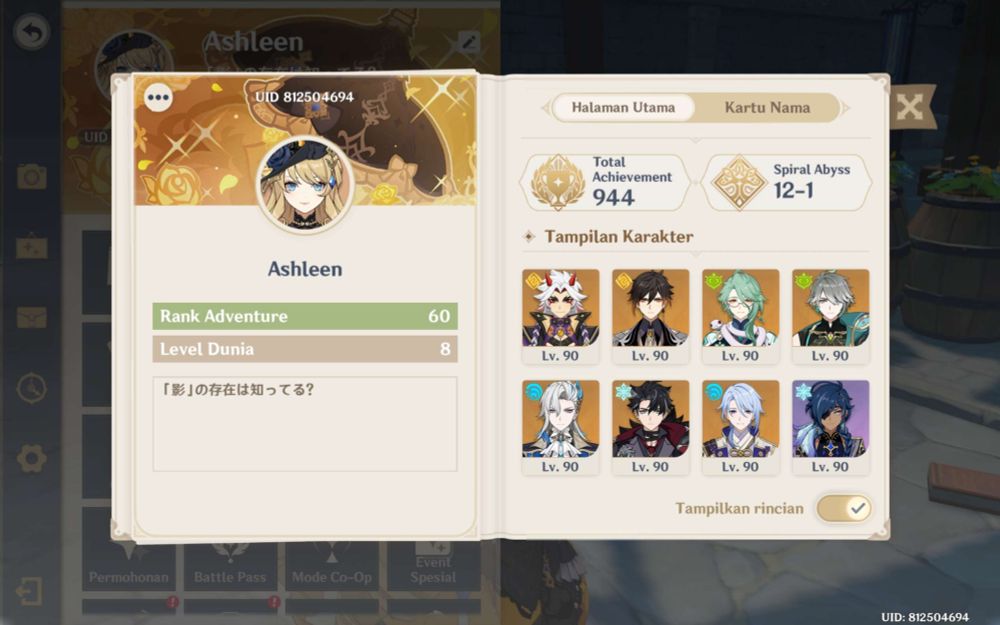
Task: Click the Ashleen profile avatar portrait
Action: tap(305, 185)
